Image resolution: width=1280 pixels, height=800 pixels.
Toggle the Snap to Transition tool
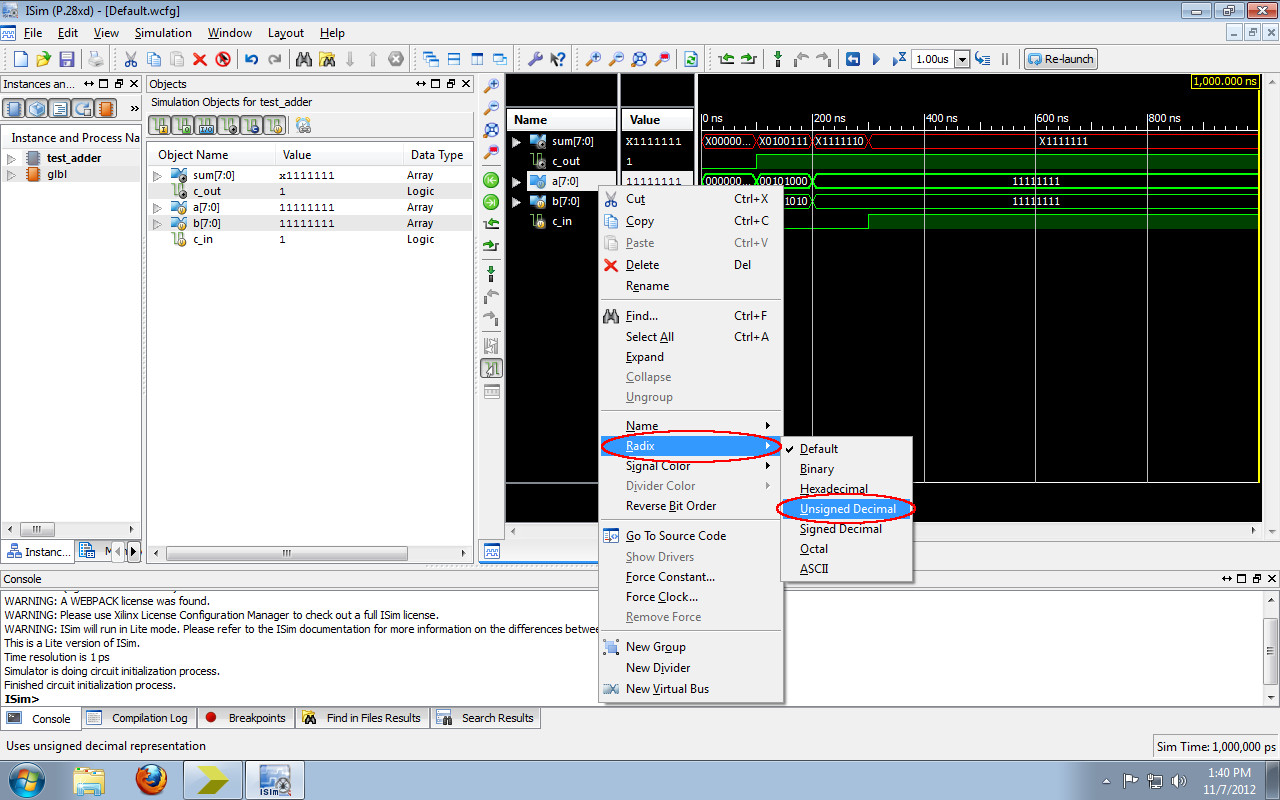(x=490, y=368)
